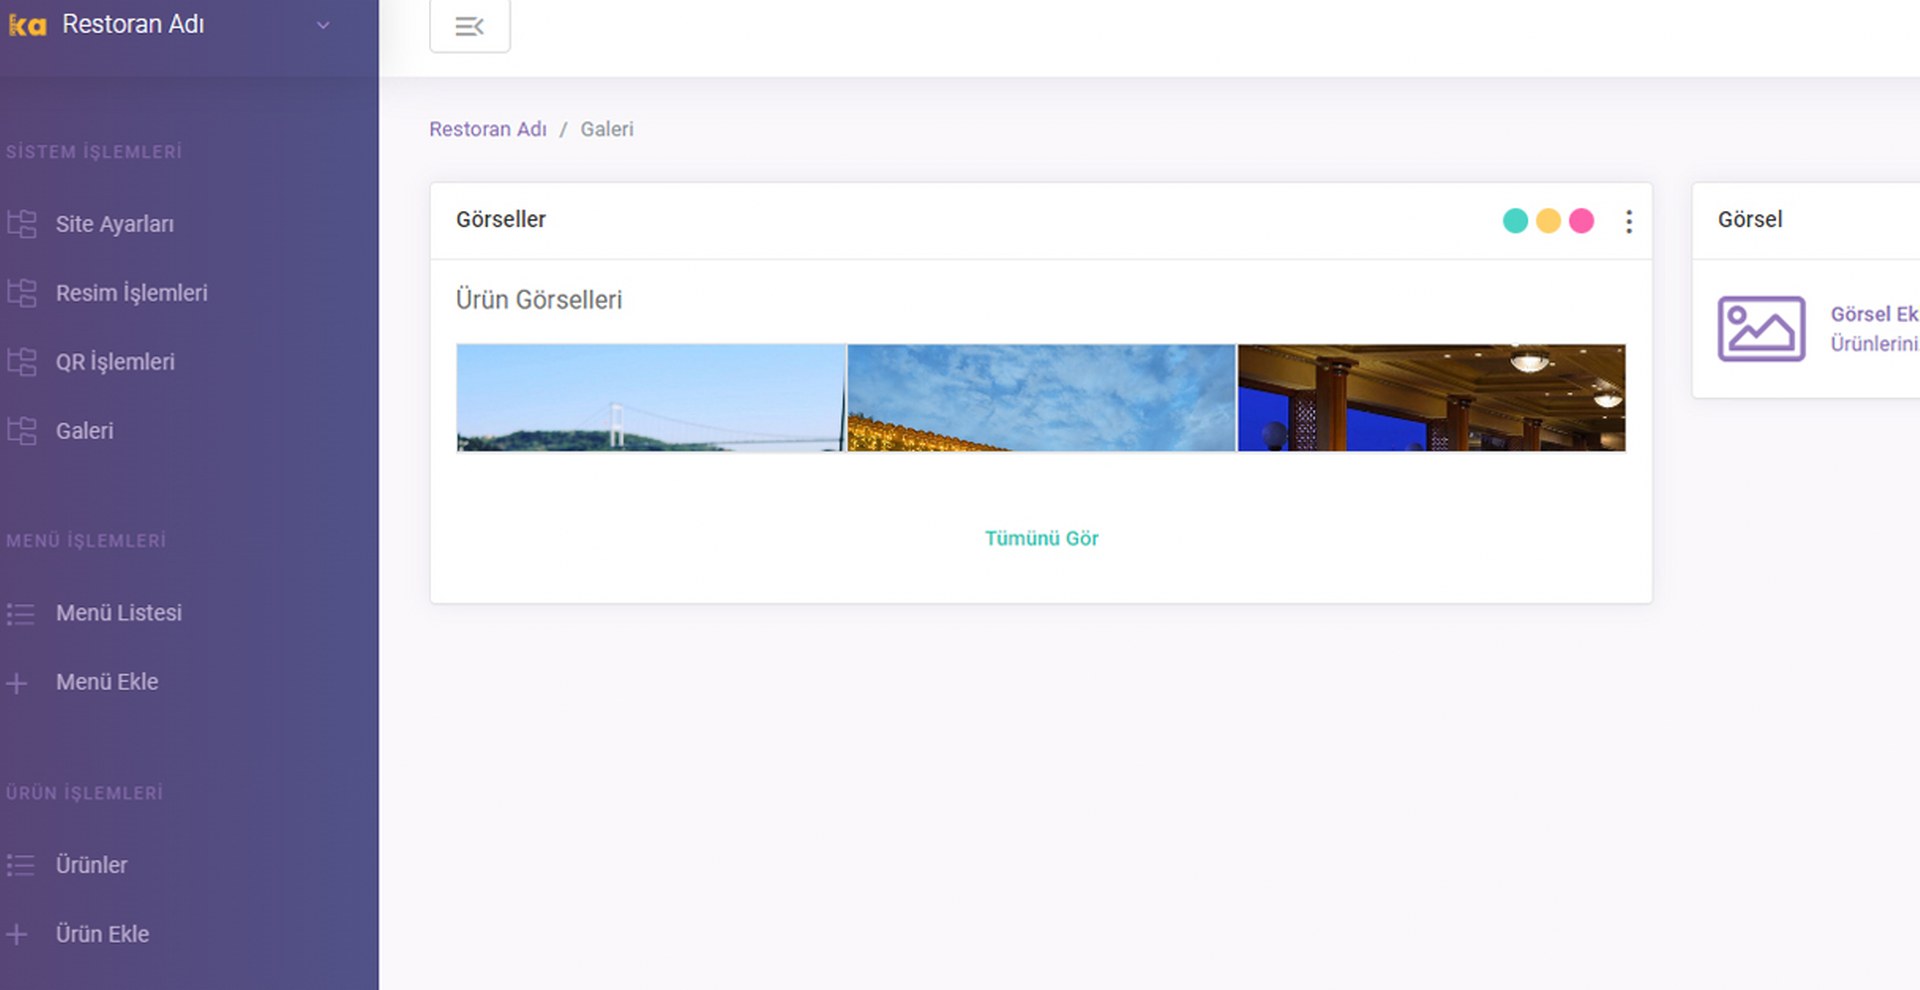Click the Galeri breadcrumb text
1920x990 pixels.
(x=607, y=129)
